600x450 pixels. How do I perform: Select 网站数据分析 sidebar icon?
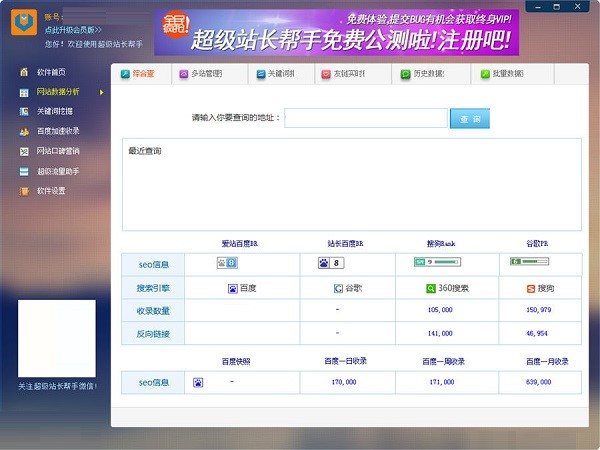pyautogui.click(x=24, y=92)
